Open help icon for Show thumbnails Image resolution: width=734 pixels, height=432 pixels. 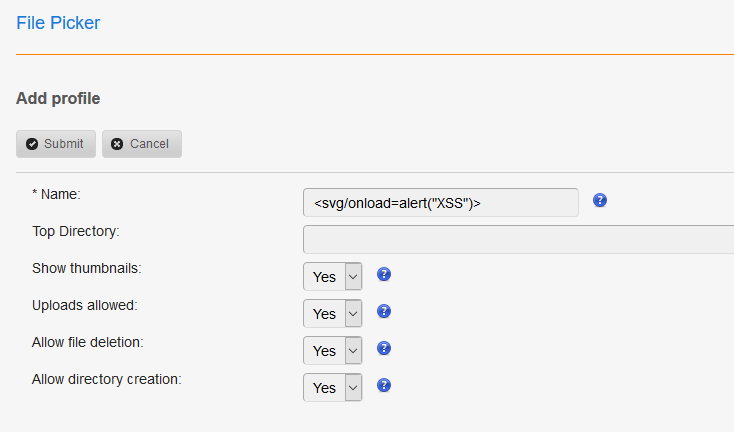click(x=384, y=274)
